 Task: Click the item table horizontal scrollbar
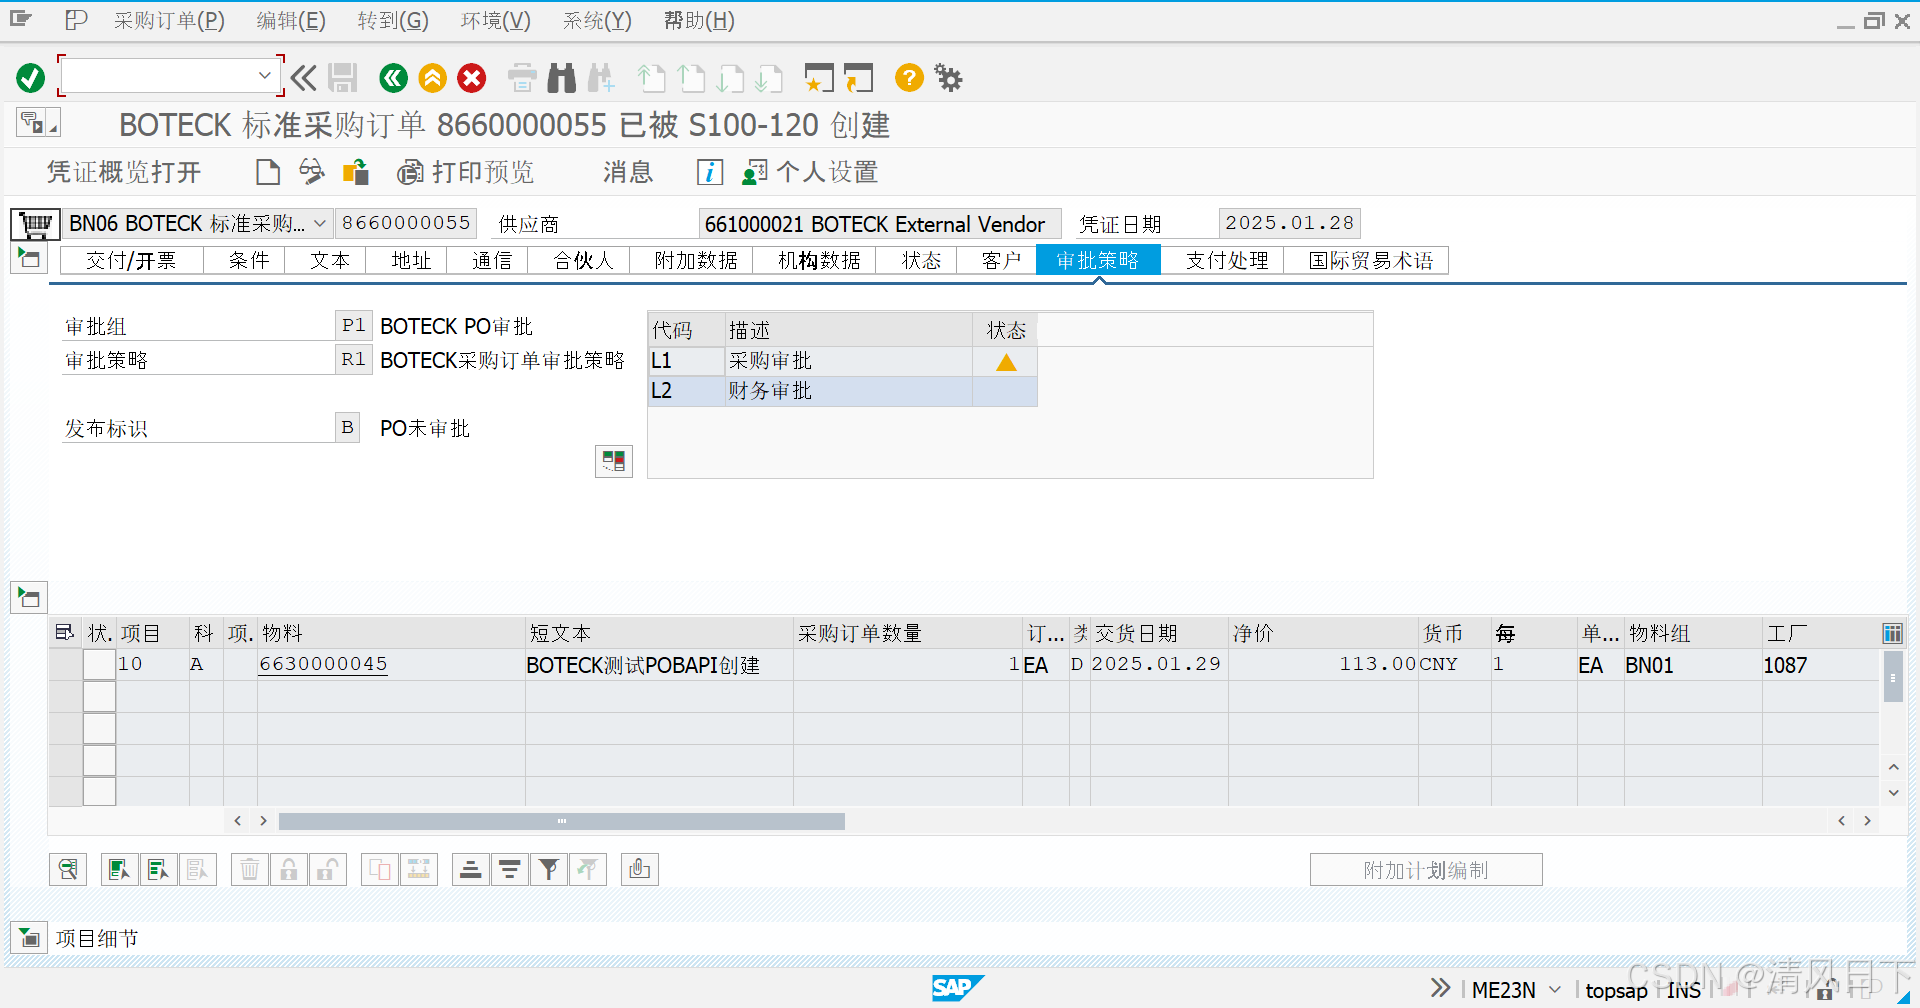(x=560, y=820)
